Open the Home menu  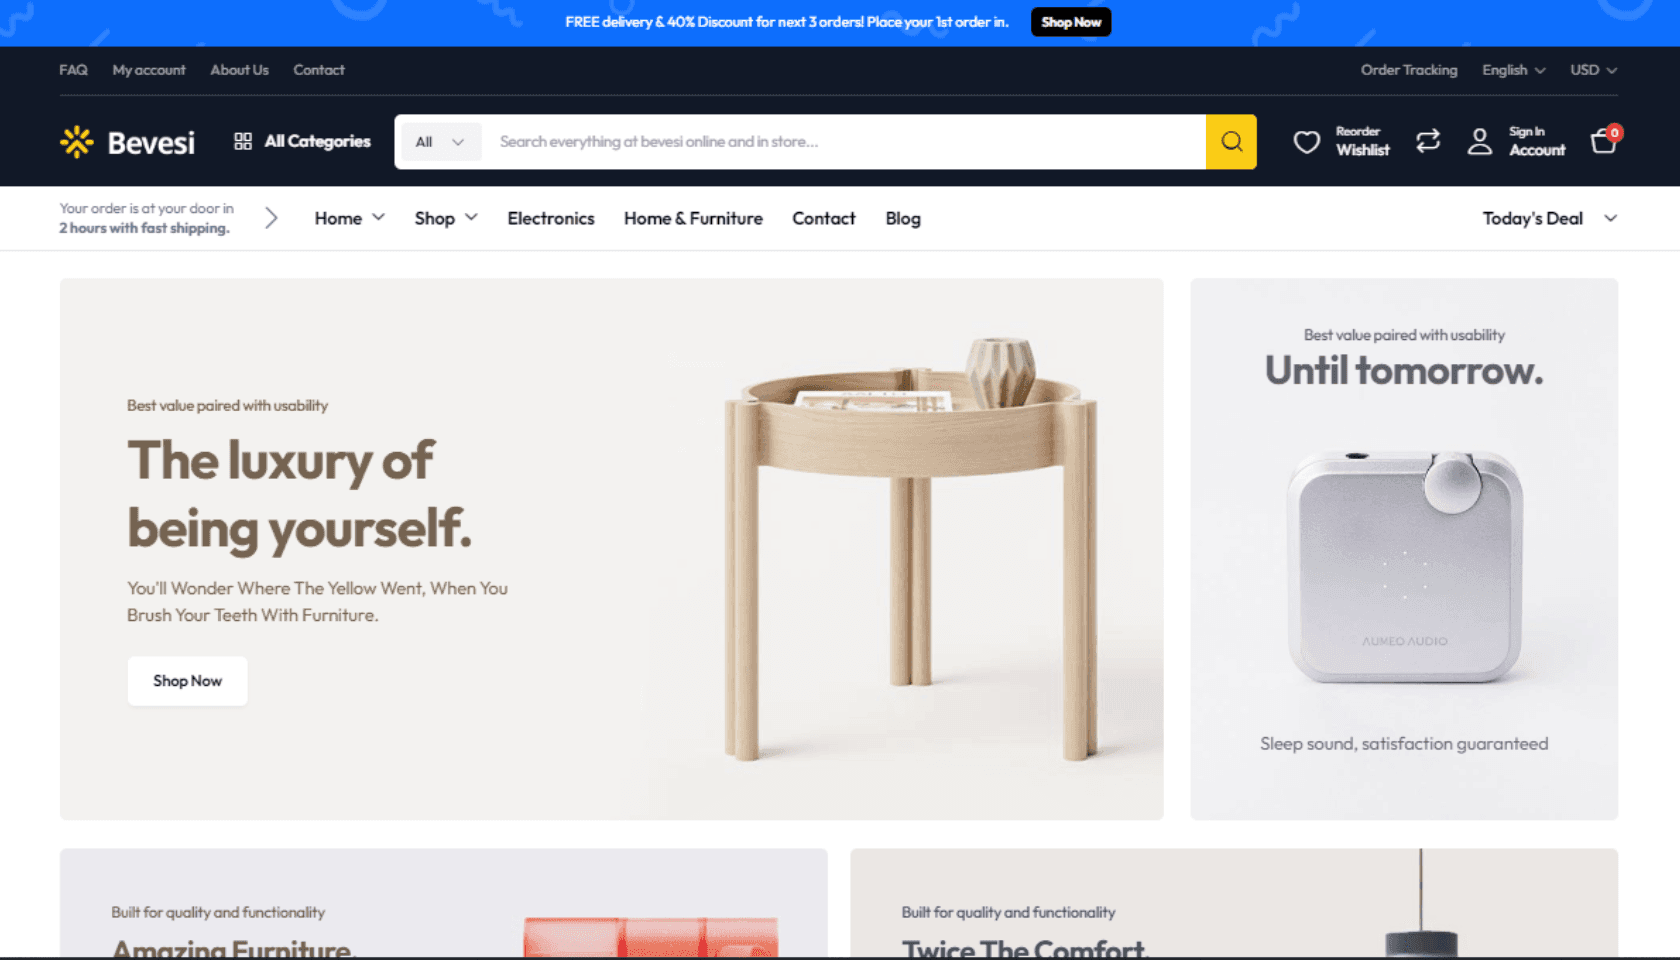349,218
